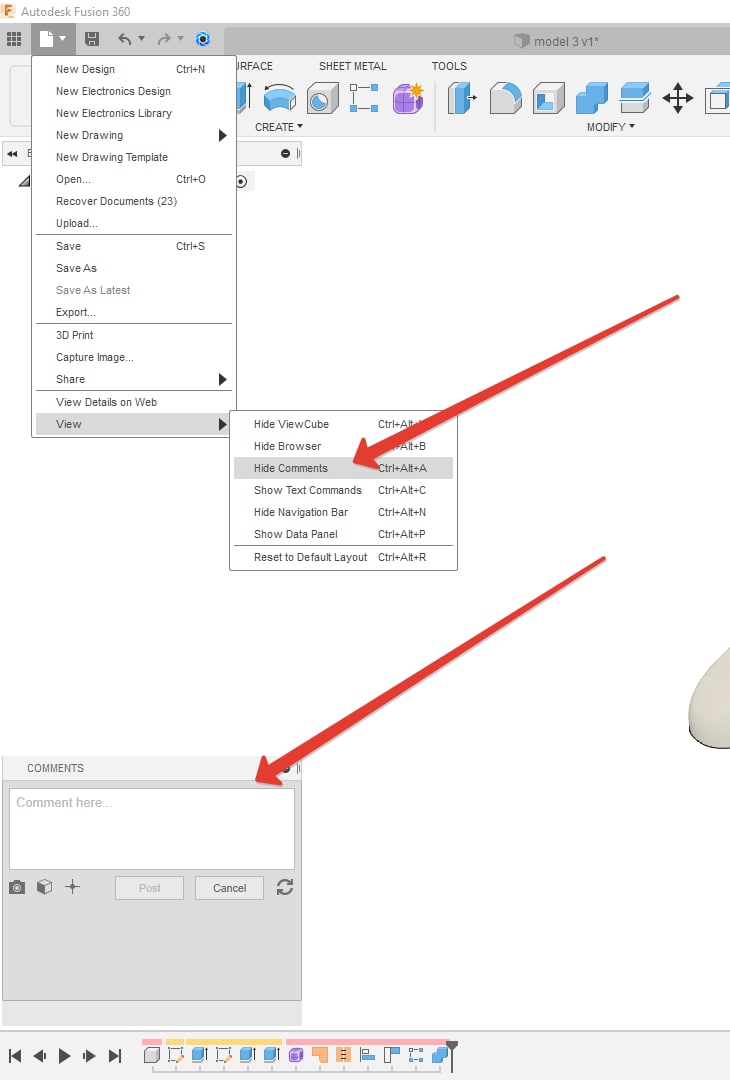Image resolution: width=730 pixels, height=1080 pixels.
Task: Open the File menu dropdown arrow
Action: click(x=63, y=39)
